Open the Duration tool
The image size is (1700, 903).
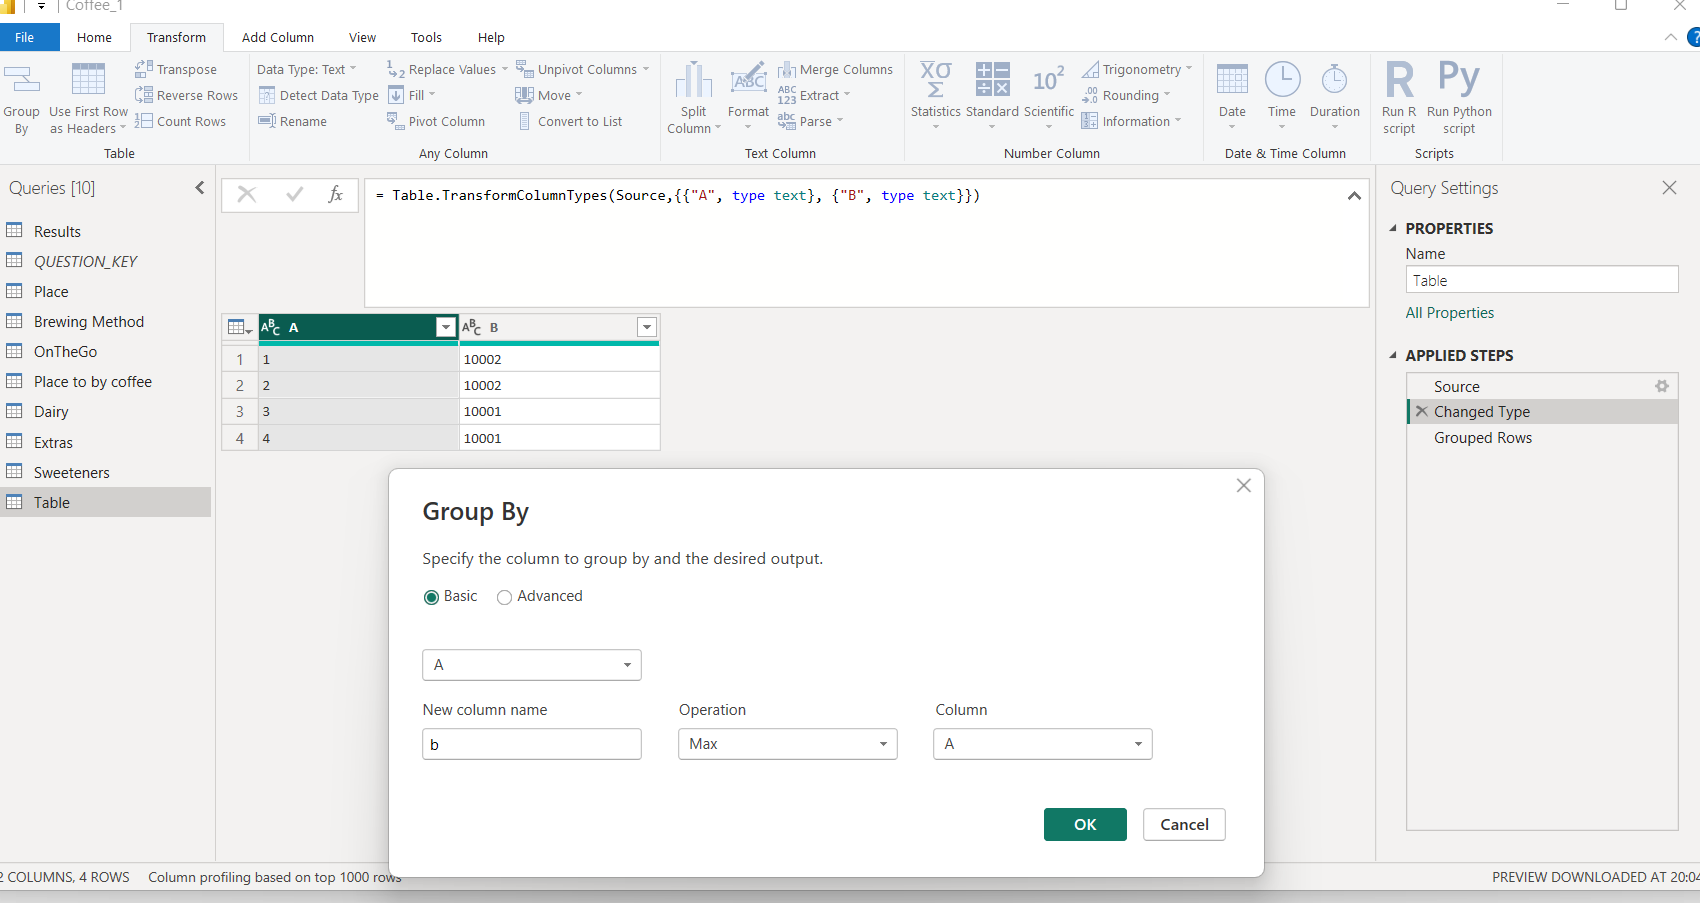(x=1334, y=97)
